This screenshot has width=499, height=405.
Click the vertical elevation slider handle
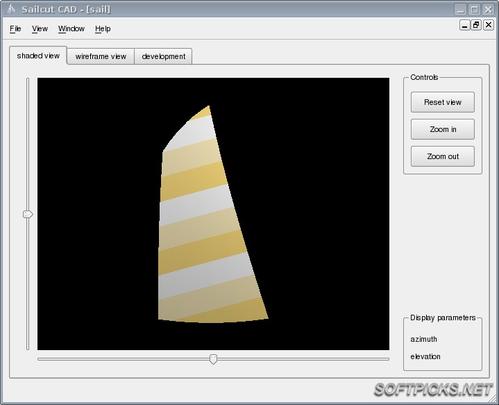tap(28, 214)
